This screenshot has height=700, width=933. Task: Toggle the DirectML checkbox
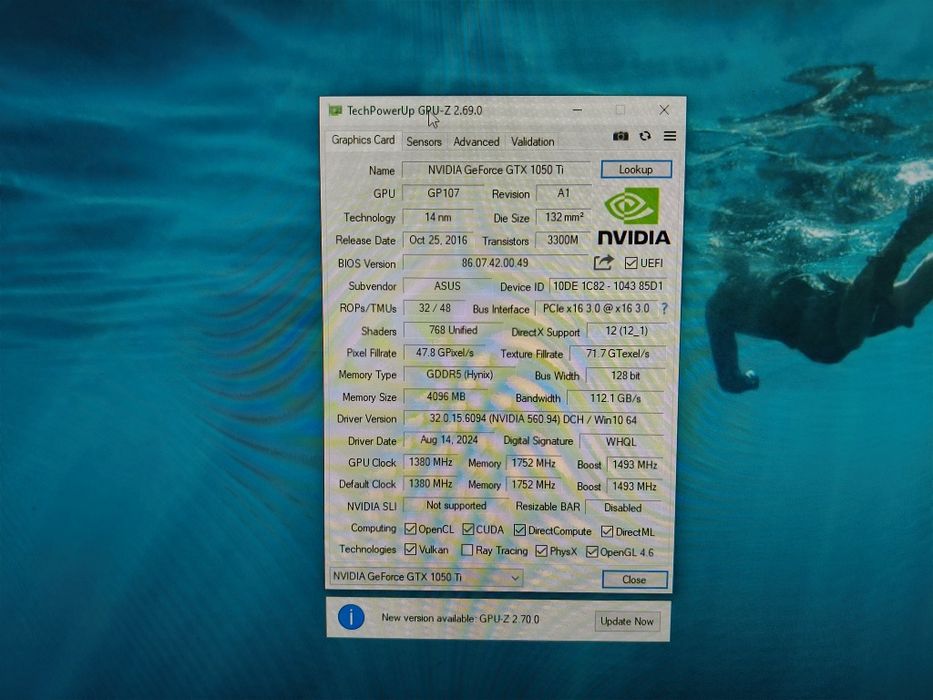point(607,532)
